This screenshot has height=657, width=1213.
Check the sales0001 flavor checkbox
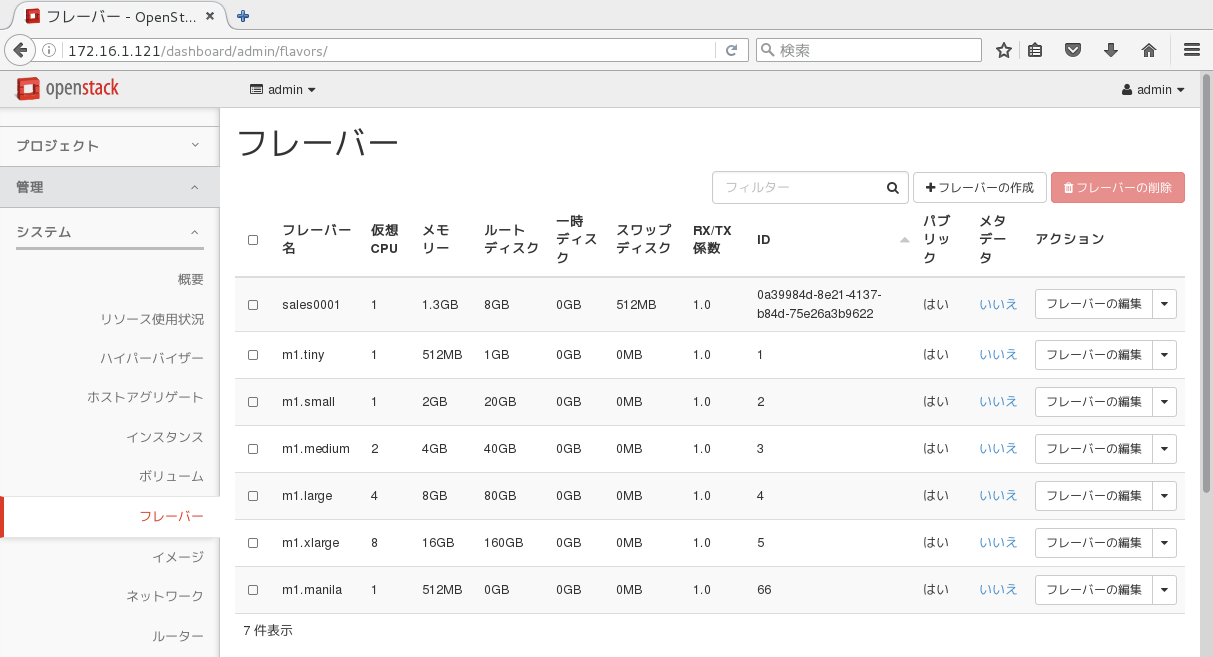253,305
